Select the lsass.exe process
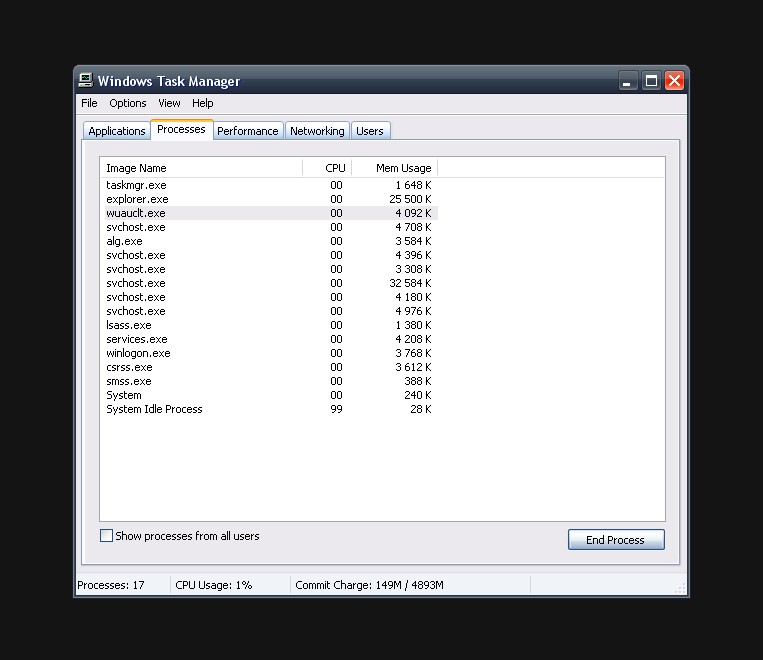This screenshot has width=763, height=660. (x=271, y=325)
